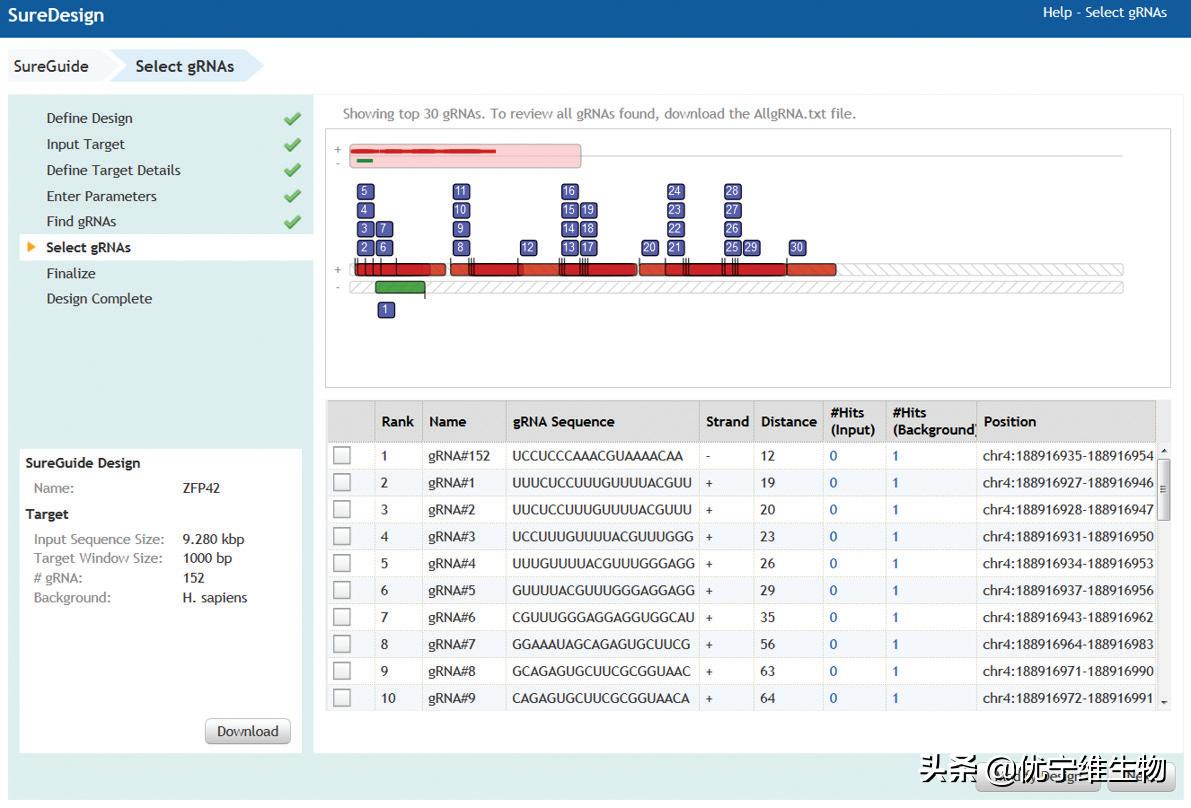
Task: Go to the Finalize step
Action: 71,273
